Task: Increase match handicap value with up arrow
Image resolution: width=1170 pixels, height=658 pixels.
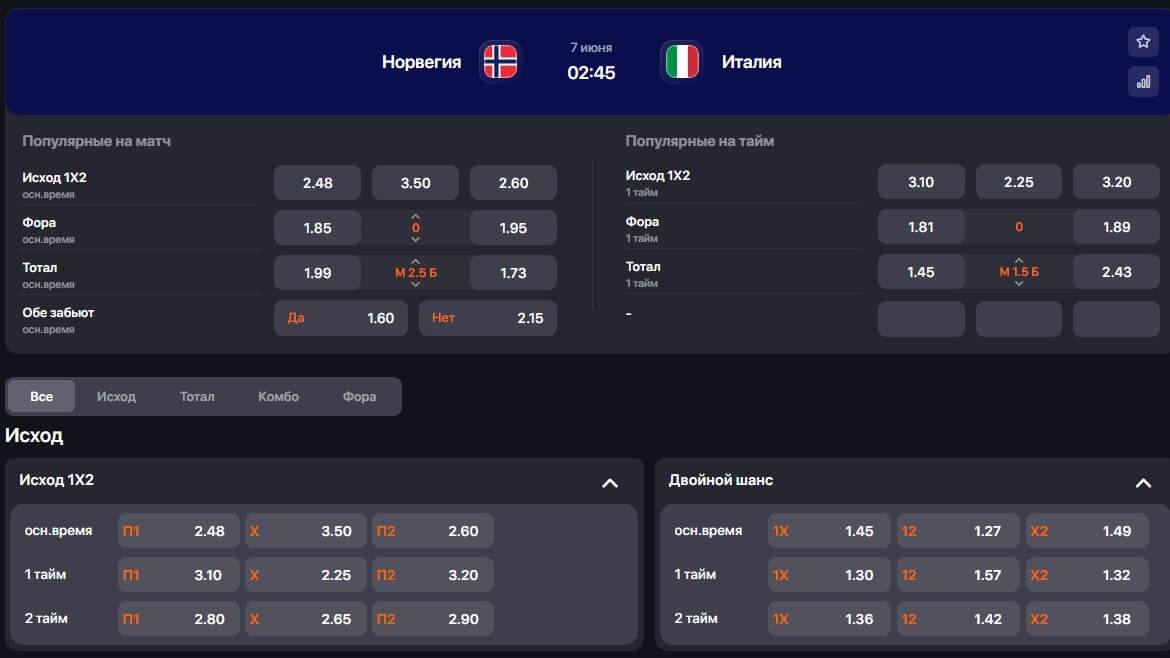Action: [416, 216]
